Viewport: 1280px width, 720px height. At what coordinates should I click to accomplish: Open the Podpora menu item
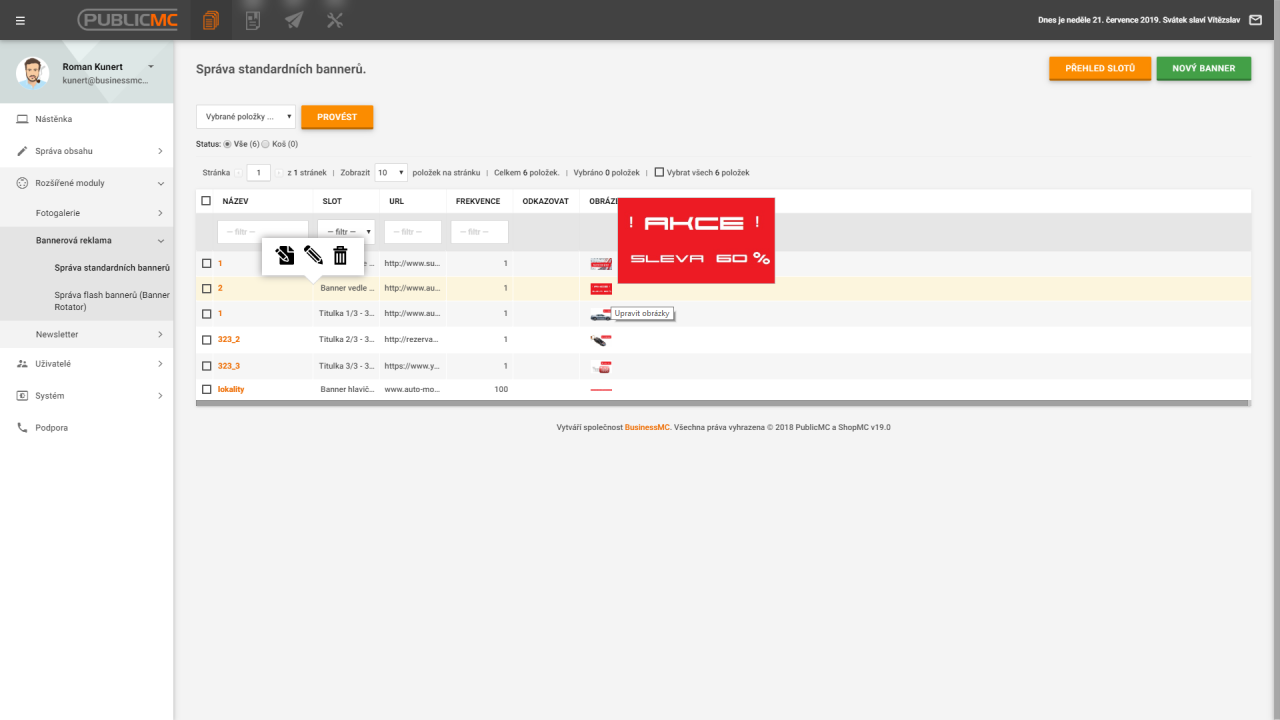pos(51,427)
